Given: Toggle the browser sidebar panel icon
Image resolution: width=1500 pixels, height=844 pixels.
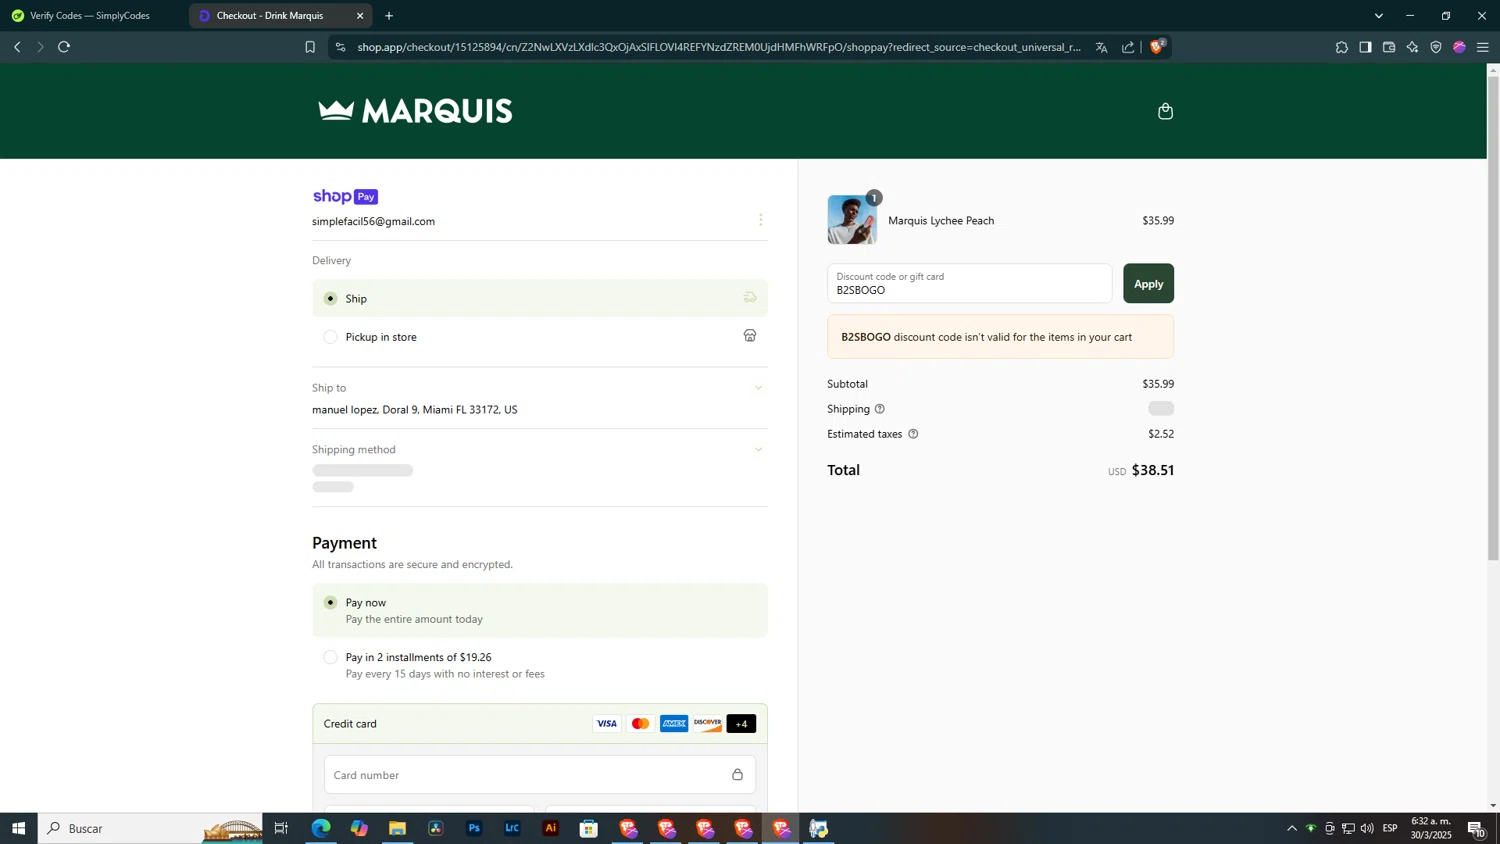Looking at the screenshot, I should (1365, 47).
